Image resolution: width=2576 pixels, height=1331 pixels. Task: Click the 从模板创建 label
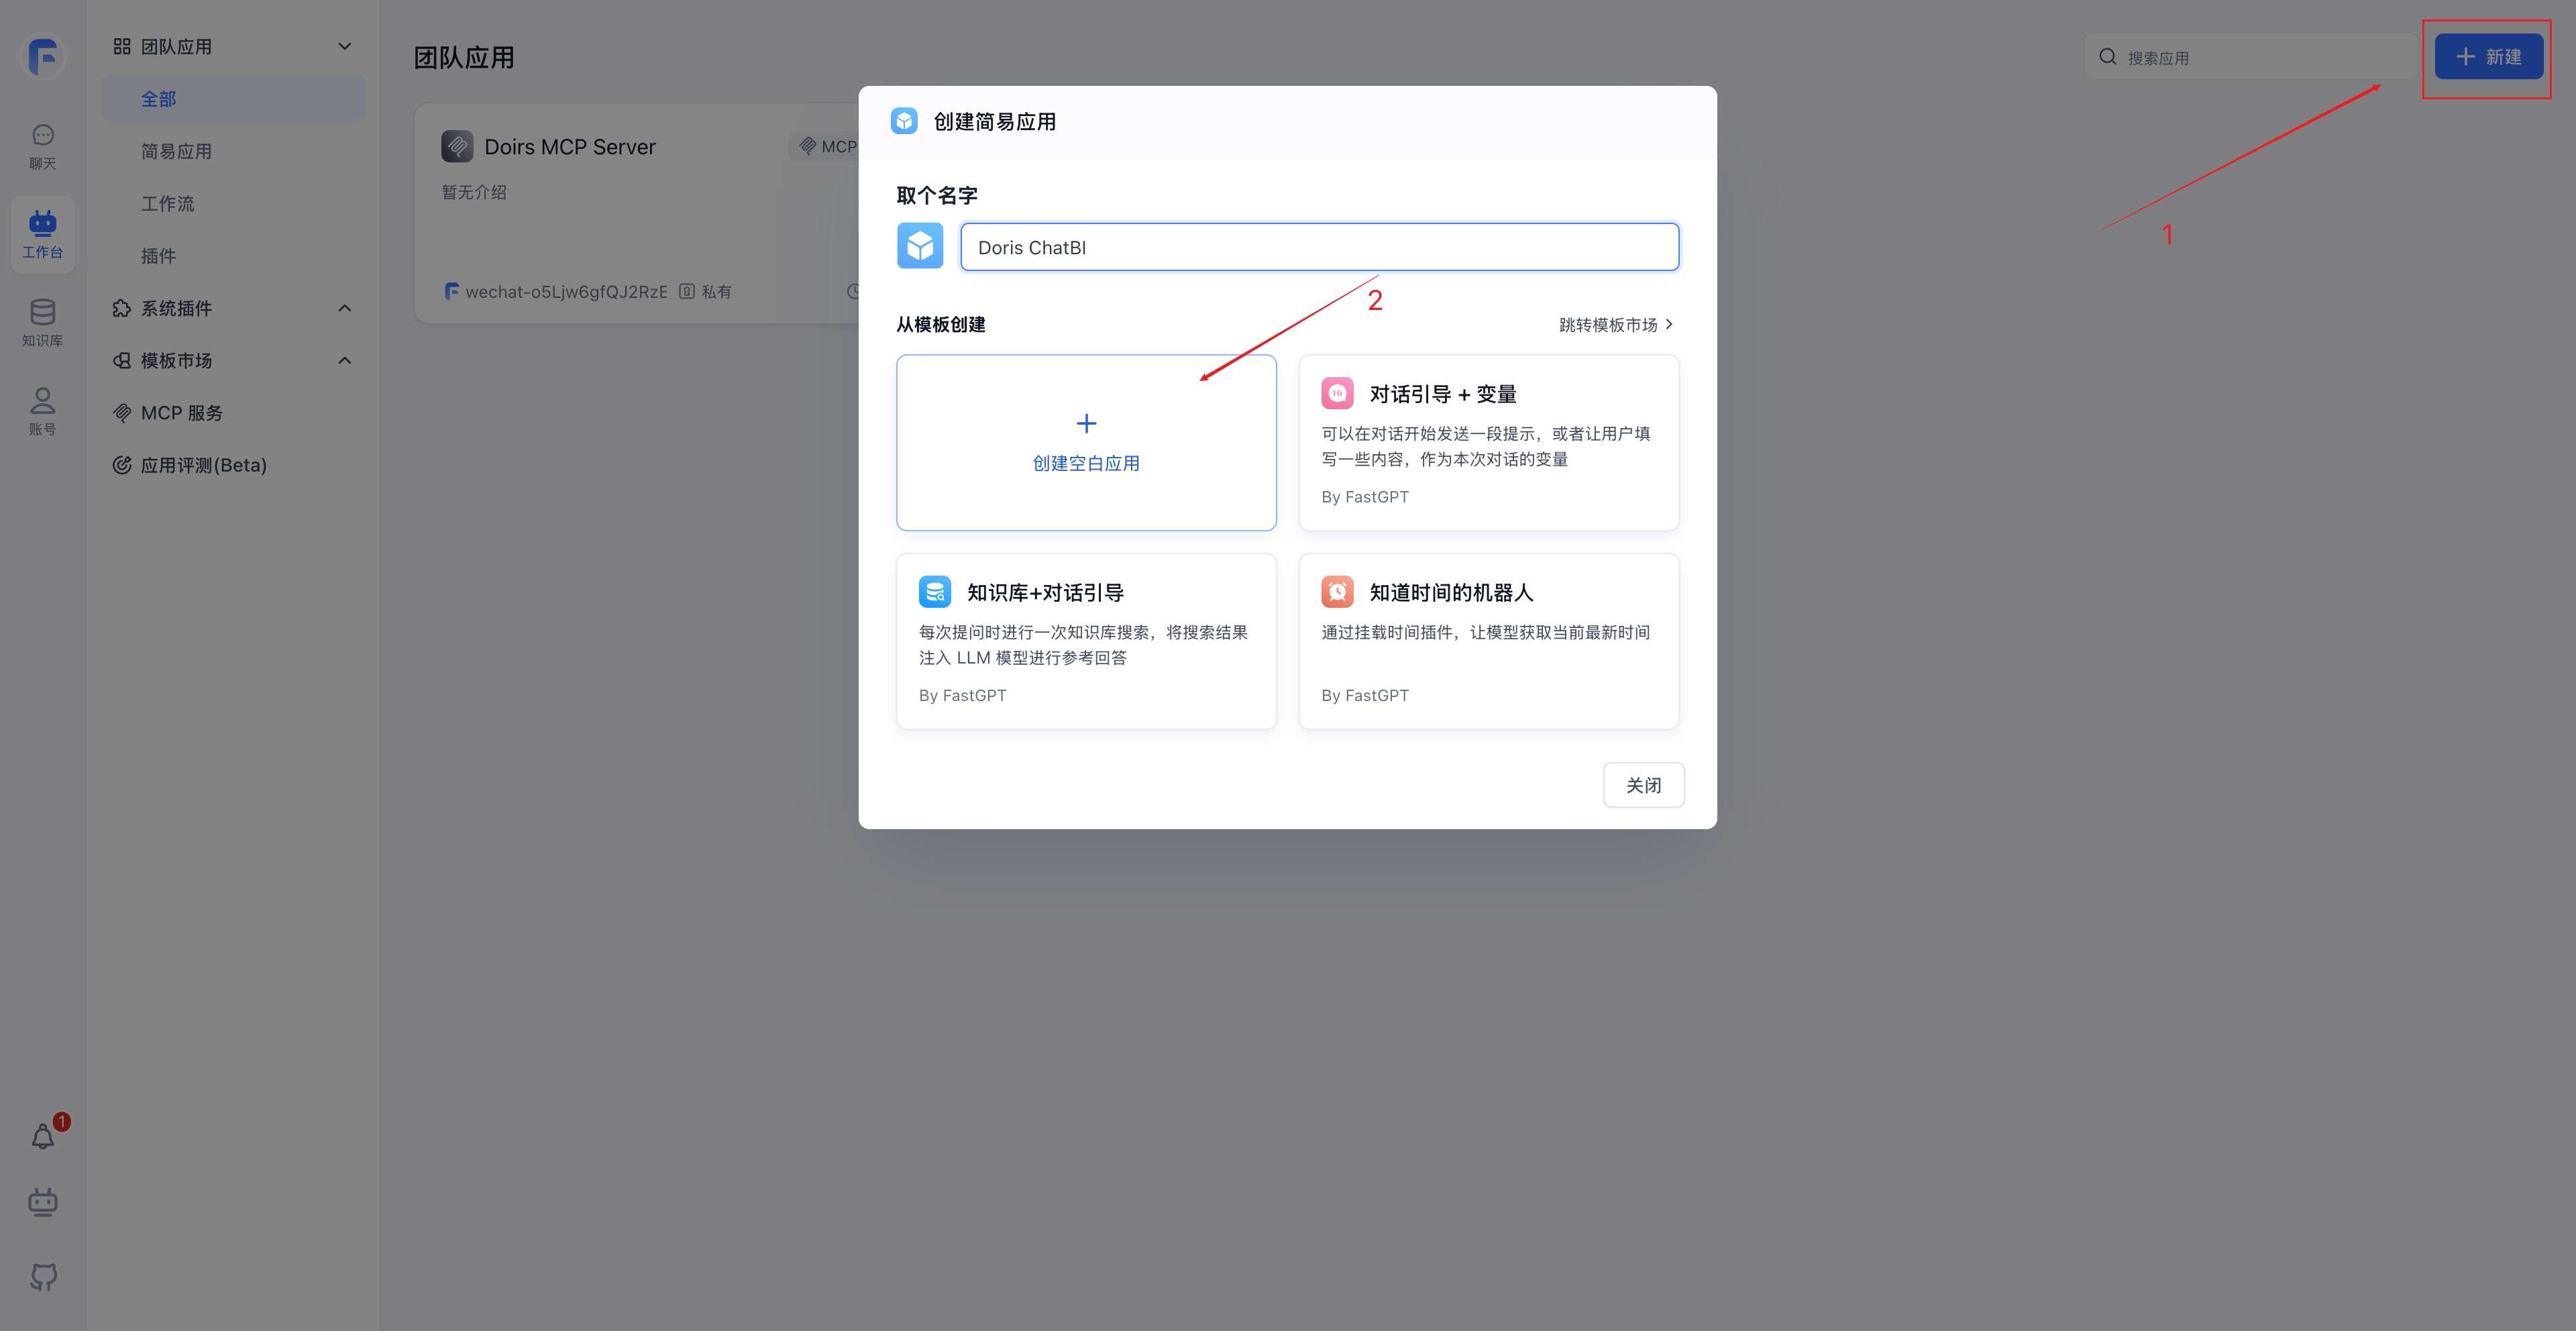coord(941,324)
